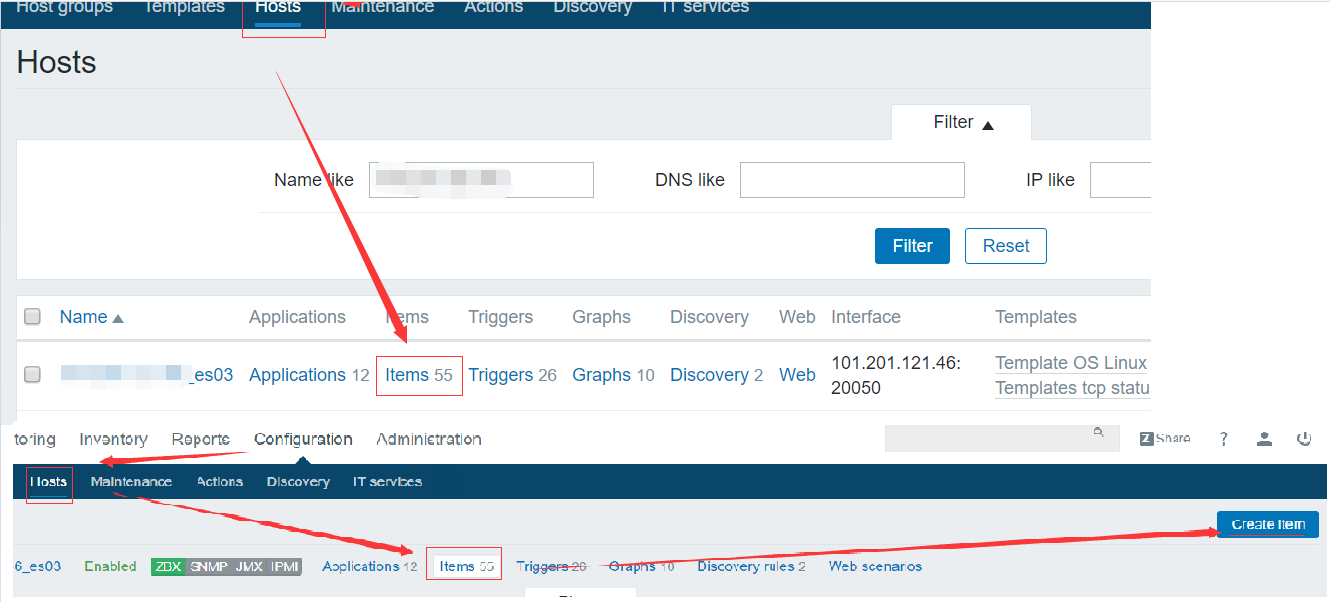Open Templates in the configuration menu
The image size is (1330, 602).
[x=184, y=7]
